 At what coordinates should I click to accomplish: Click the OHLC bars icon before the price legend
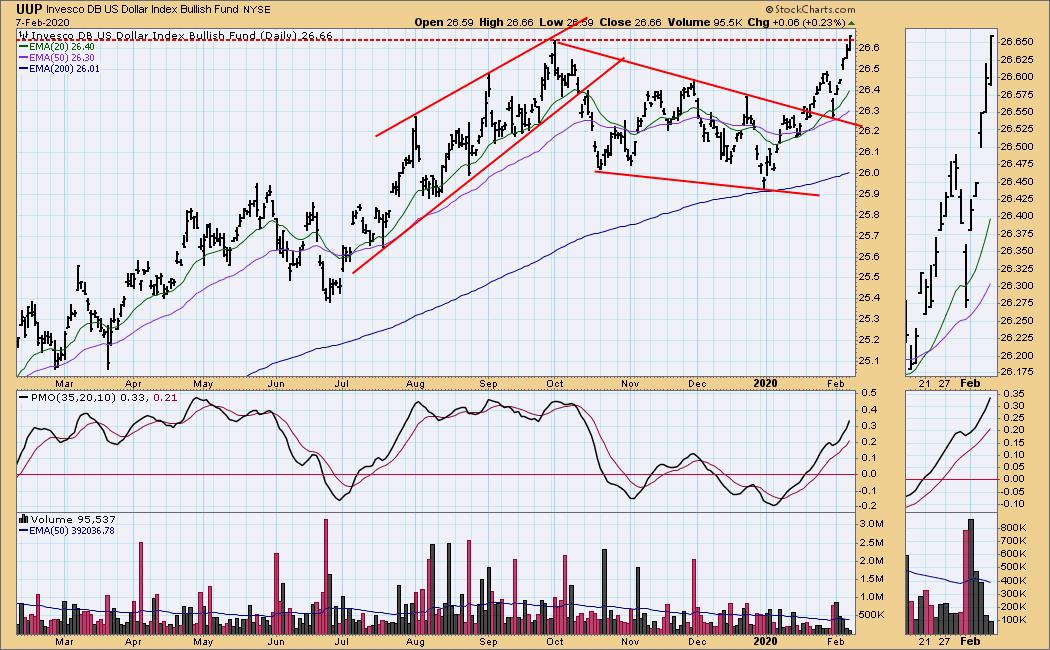24,36
